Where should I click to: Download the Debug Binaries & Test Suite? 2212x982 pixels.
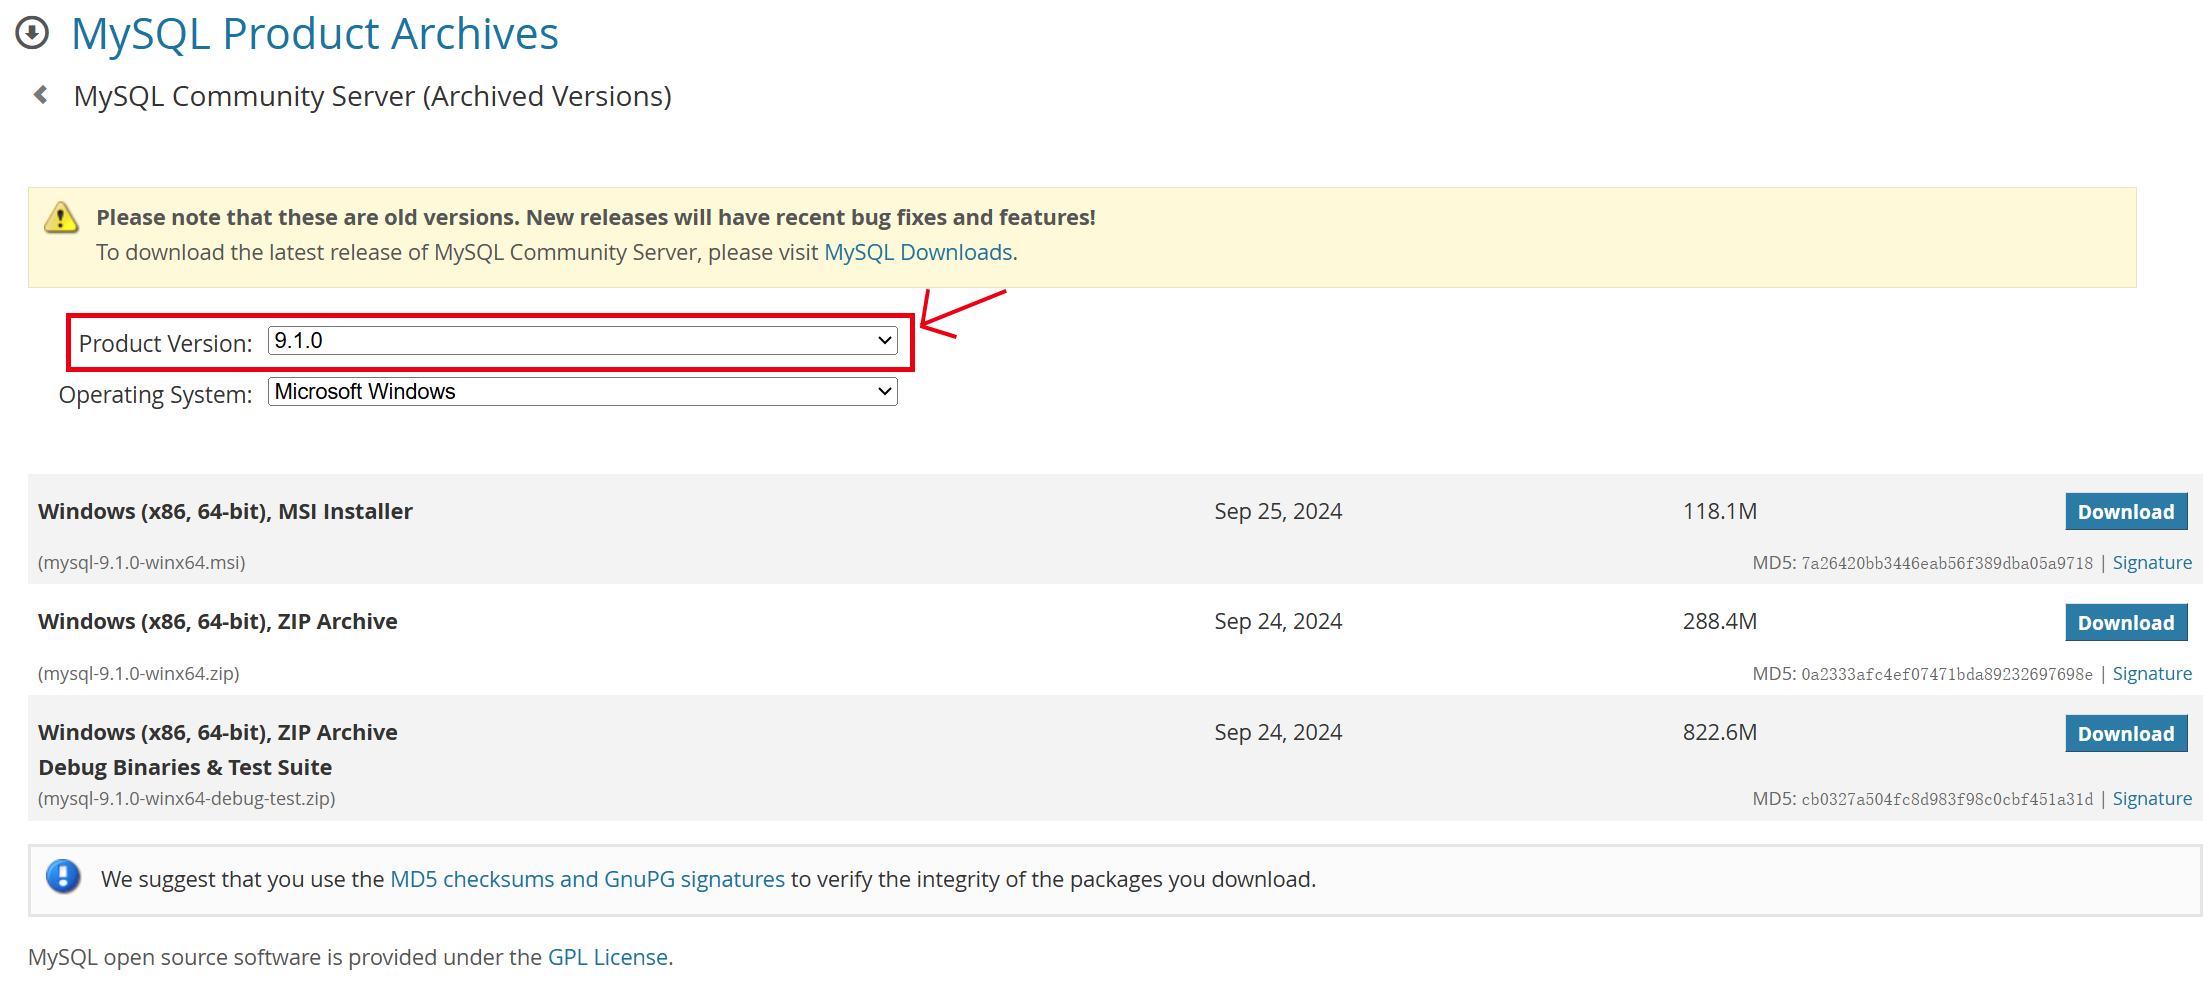click(x=2125, y=734)
